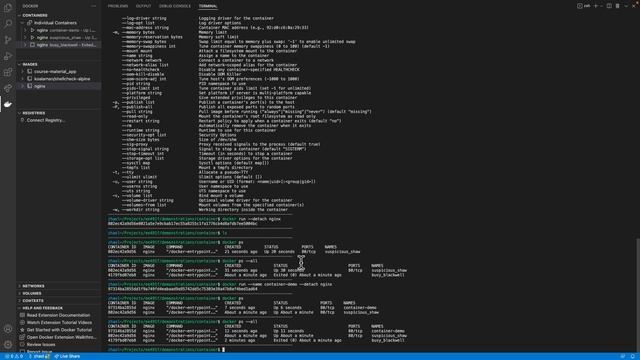
Task: Open the new terminal launch profile dropdown
Action: (x=601, y=6)
